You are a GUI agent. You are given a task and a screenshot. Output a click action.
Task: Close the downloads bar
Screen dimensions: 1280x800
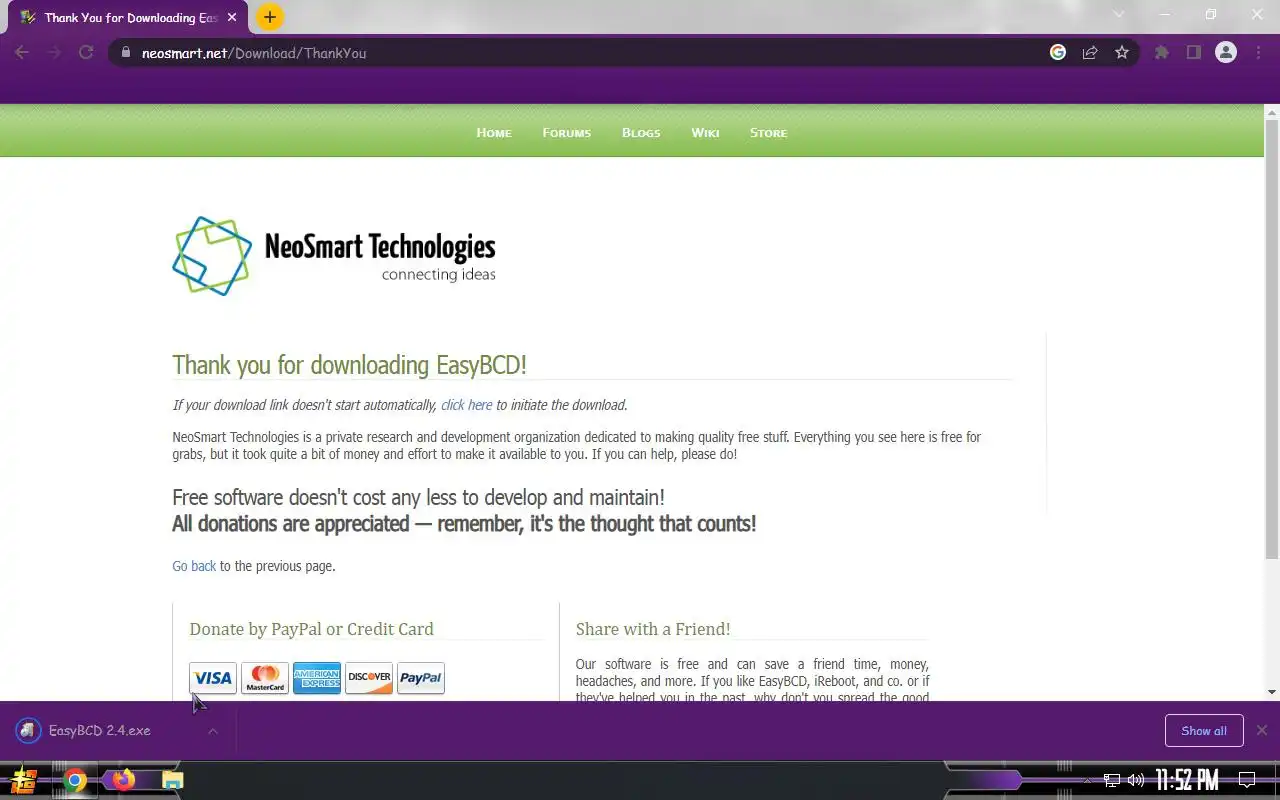pyautogui.click(x=1262, y=731)
